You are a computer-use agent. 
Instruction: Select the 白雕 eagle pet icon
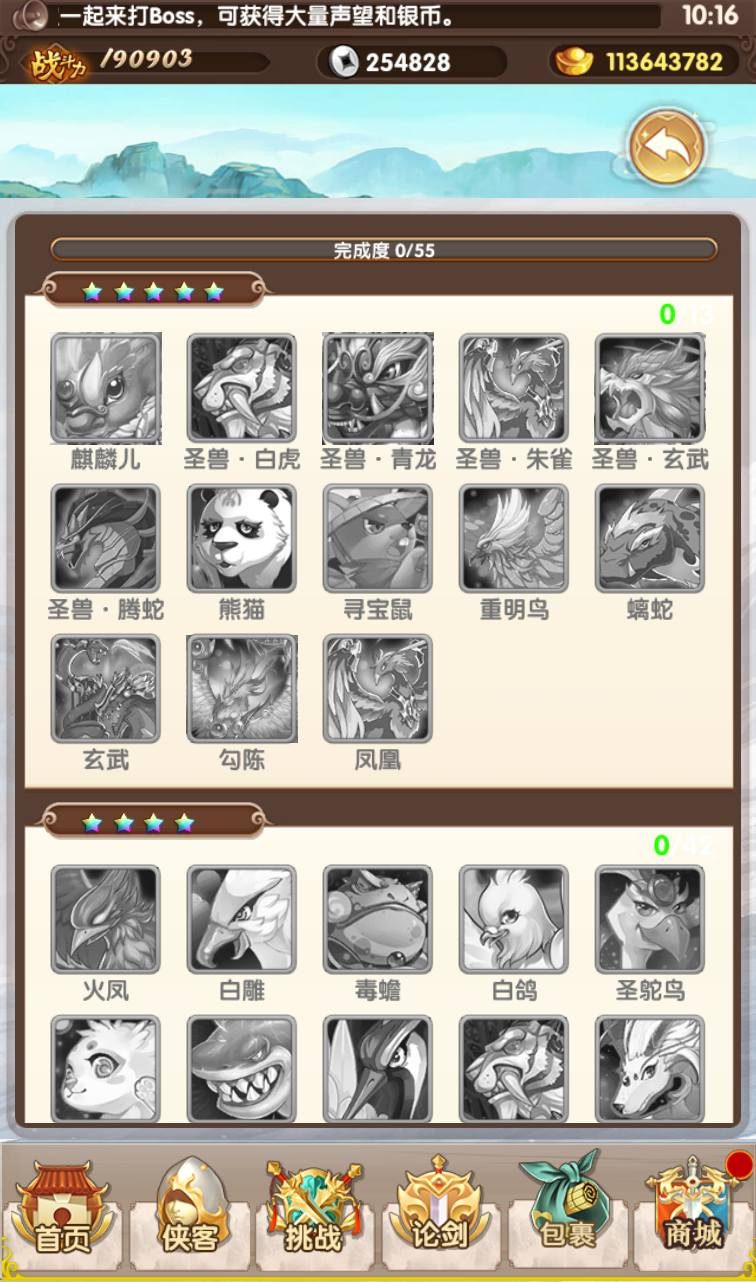(242, 919)
